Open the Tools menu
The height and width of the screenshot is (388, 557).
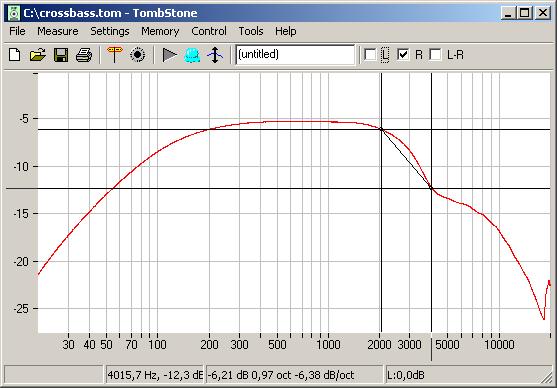251,31
